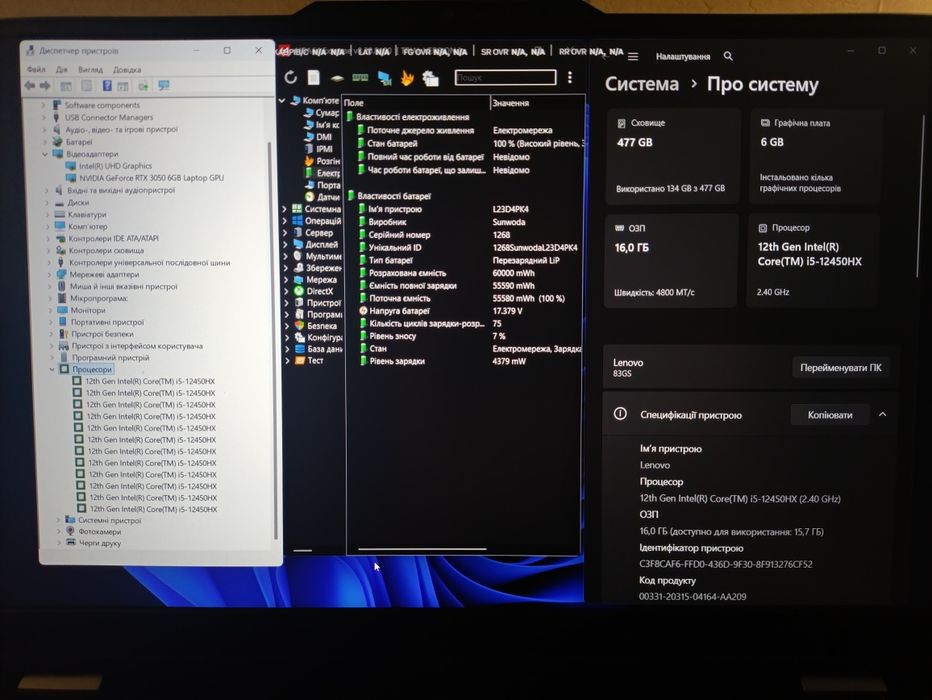The width and height of the screenshot is (932, 700).
Task: Collapse the Специфікації пристрою section chevron
Action: 883,415
